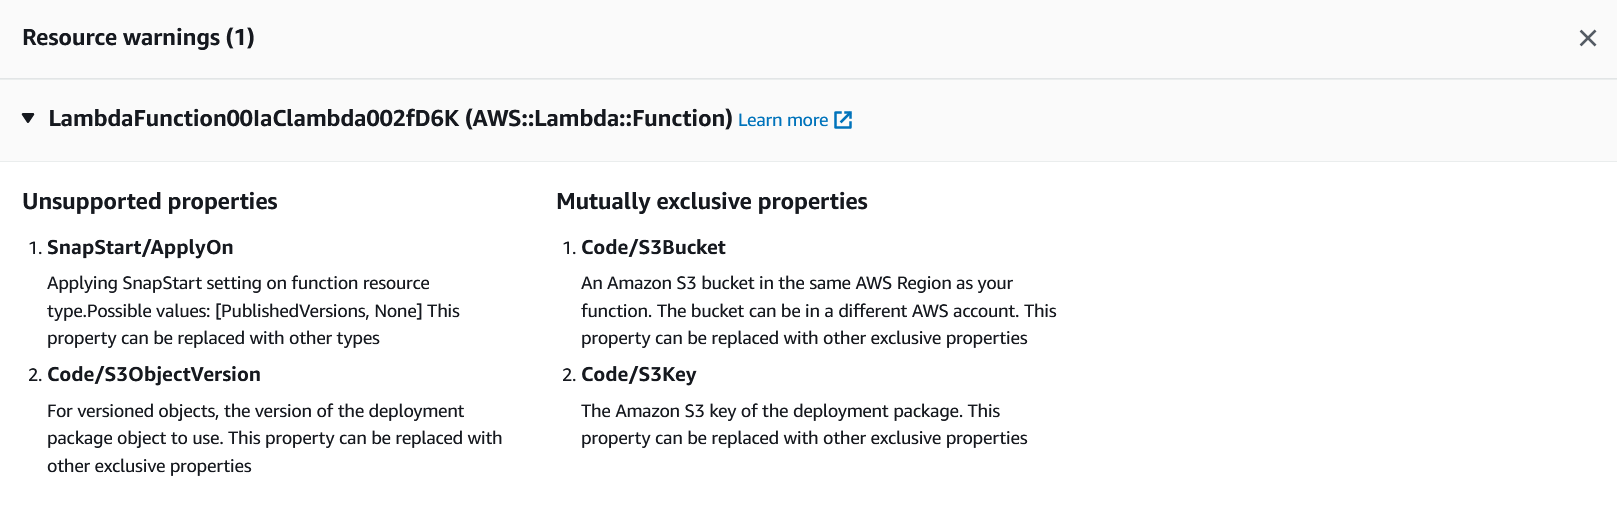Click the Mutually exclusive properties heading

click(711, 201)
